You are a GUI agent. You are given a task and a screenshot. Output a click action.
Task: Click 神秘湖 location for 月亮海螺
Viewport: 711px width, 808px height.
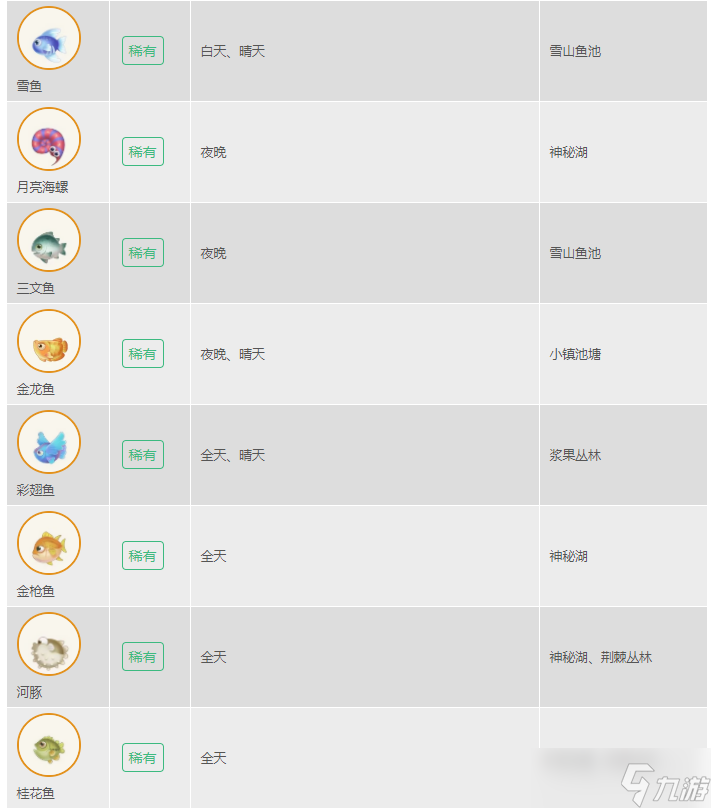point(568,152)
